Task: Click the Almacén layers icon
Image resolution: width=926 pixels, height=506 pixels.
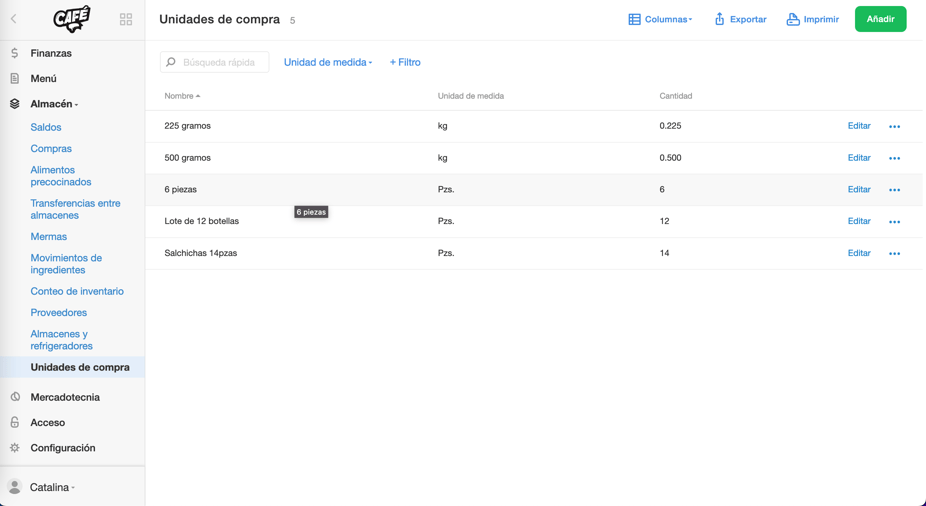Action: tap(15, 104)
